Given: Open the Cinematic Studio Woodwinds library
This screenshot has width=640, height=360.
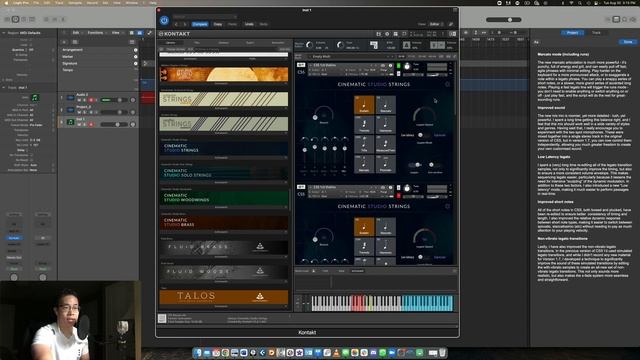Looking at the screenshot, I should coord(224,198).
